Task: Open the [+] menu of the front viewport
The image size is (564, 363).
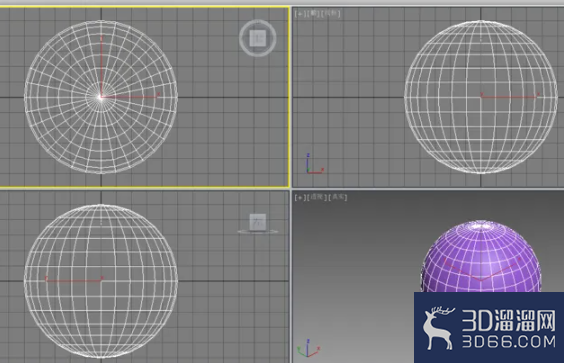Action: [x=300, y=14]
